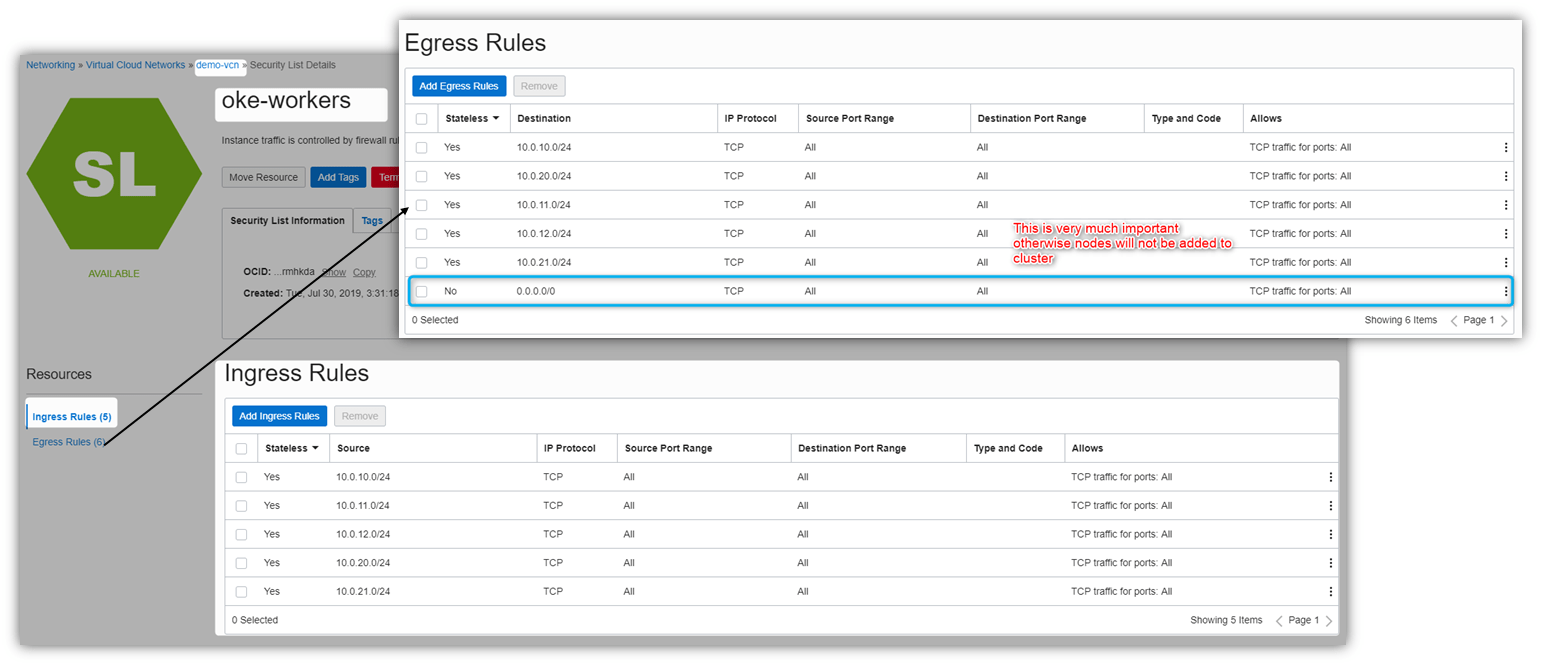This screenshot has width=1542, height=665.
Task: Show the full OCID
Action: pos(333,272)
